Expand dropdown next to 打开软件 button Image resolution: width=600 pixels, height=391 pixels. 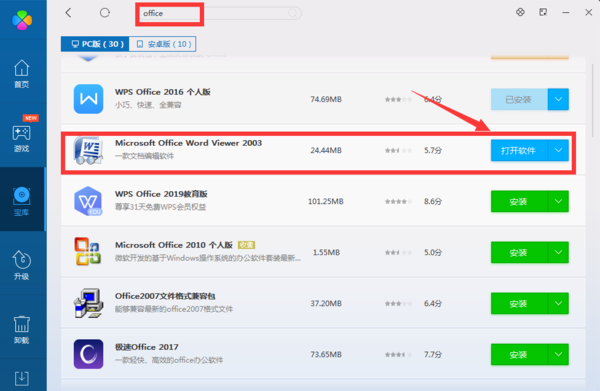558,150
